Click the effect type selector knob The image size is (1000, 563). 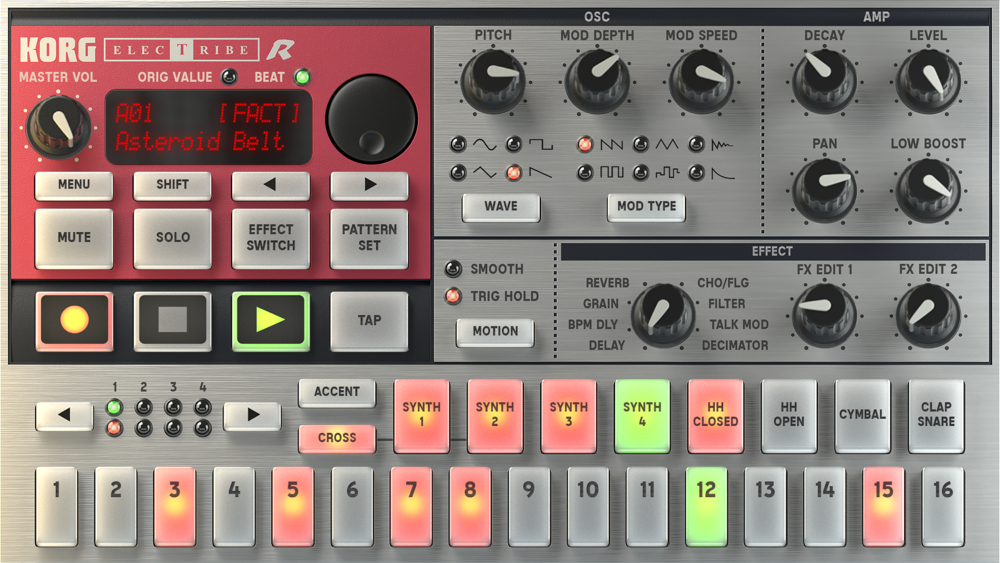[663, 315]
